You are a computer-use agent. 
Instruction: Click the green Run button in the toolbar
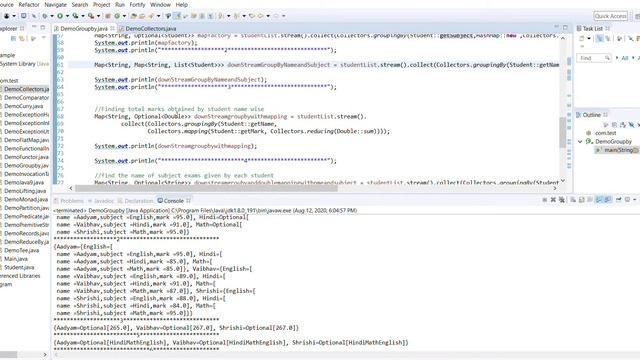(60, 16)
